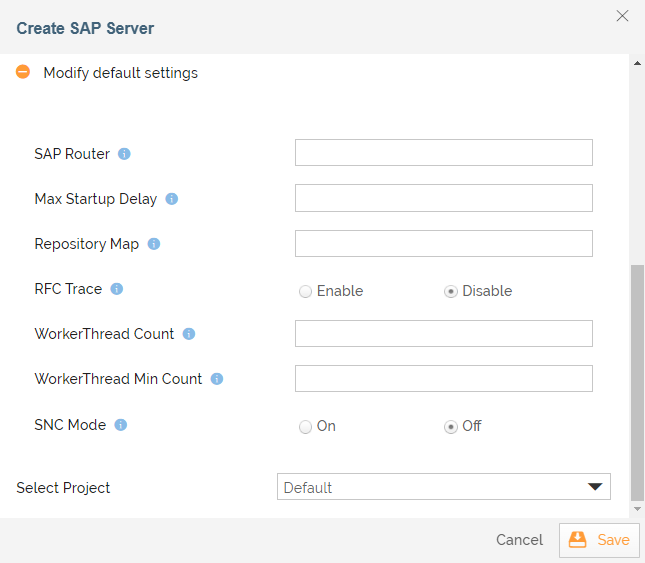Click the scrollbar up arrow
The width and height of the screenshot is (645, 563).
click(x=638, y=63)
